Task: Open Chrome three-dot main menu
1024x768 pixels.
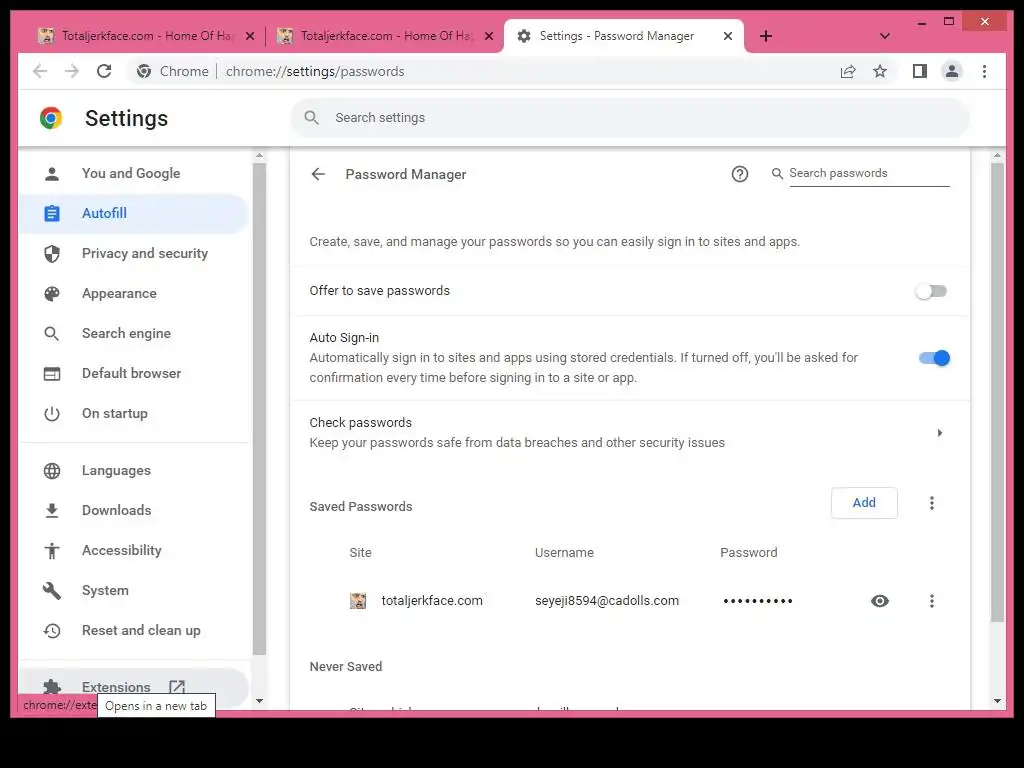Action: [984, 71]
